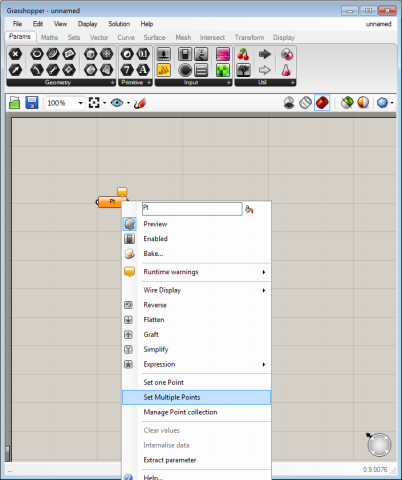Switch to shaded red preview mode
The width and height of the screenshot is (402, 480).
(x=322, y=103)
